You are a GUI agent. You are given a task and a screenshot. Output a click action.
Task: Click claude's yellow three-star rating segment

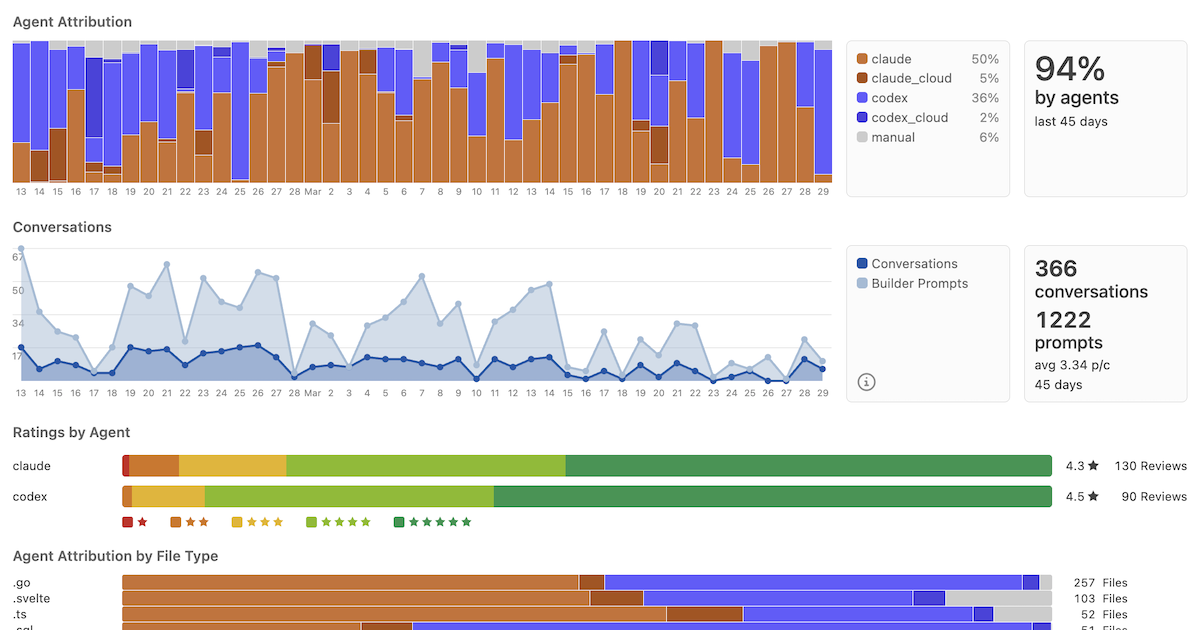click(232, 466)
